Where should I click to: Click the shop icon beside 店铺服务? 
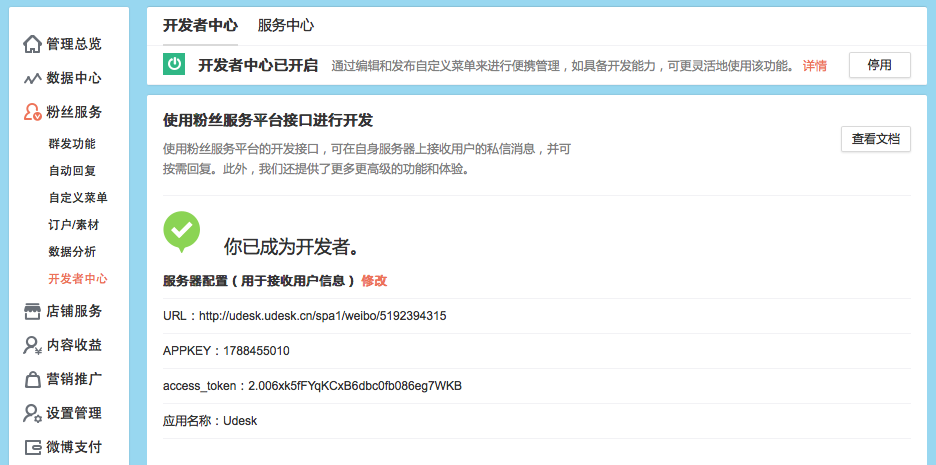pos(33,311)
